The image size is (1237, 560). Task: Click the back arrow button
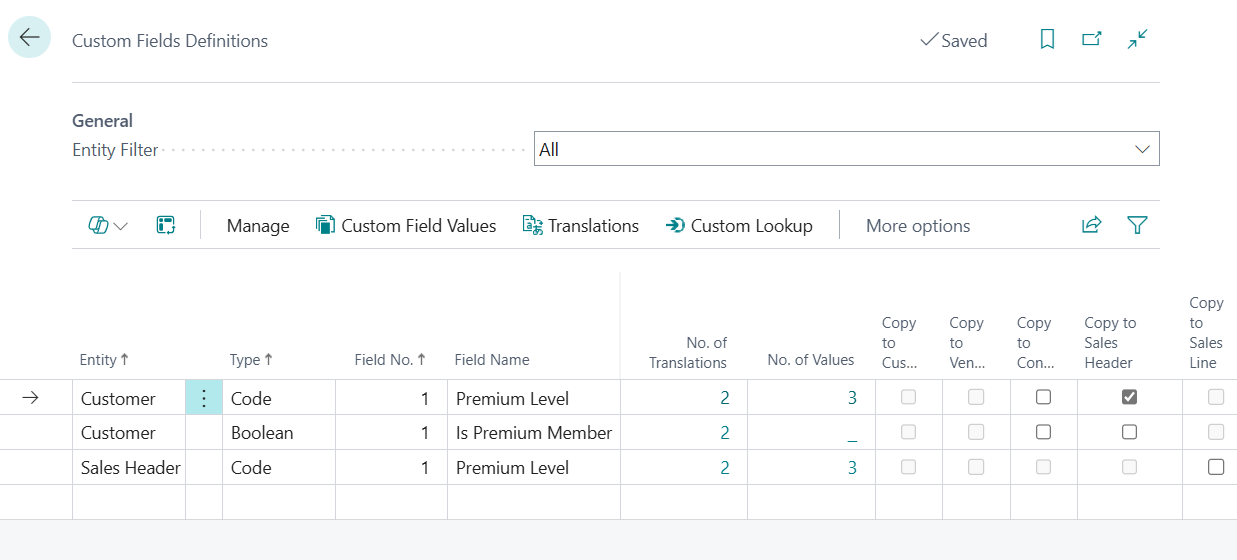coord(29,38)
